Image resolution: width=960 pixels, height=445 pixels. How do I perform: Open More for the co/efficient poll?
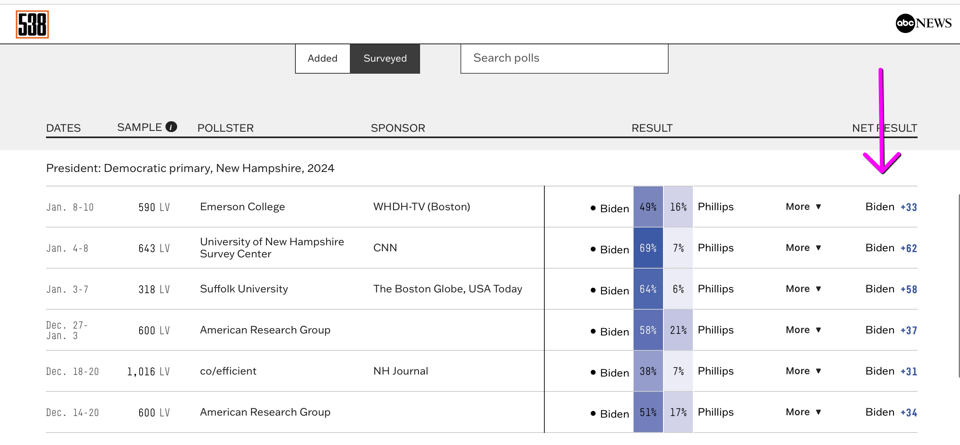803,371
